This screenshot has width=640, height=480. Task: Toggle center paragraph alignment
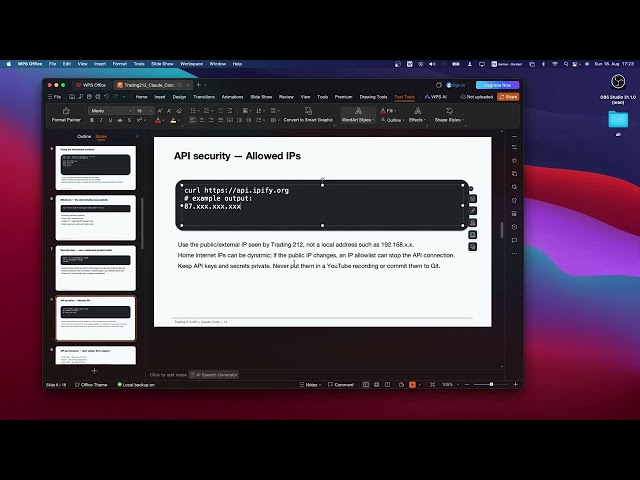click(x=202, y=120)
